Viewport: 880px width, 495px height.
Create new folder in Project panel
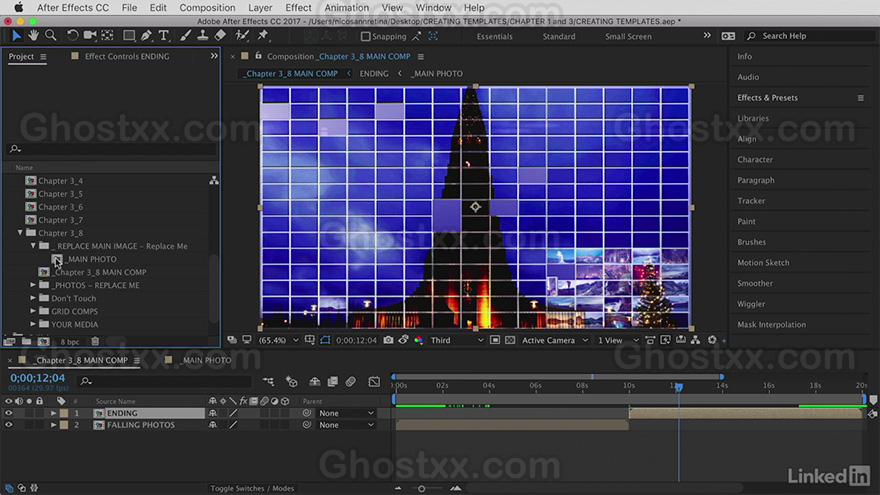pyautogui.click(x=26, y=341)
